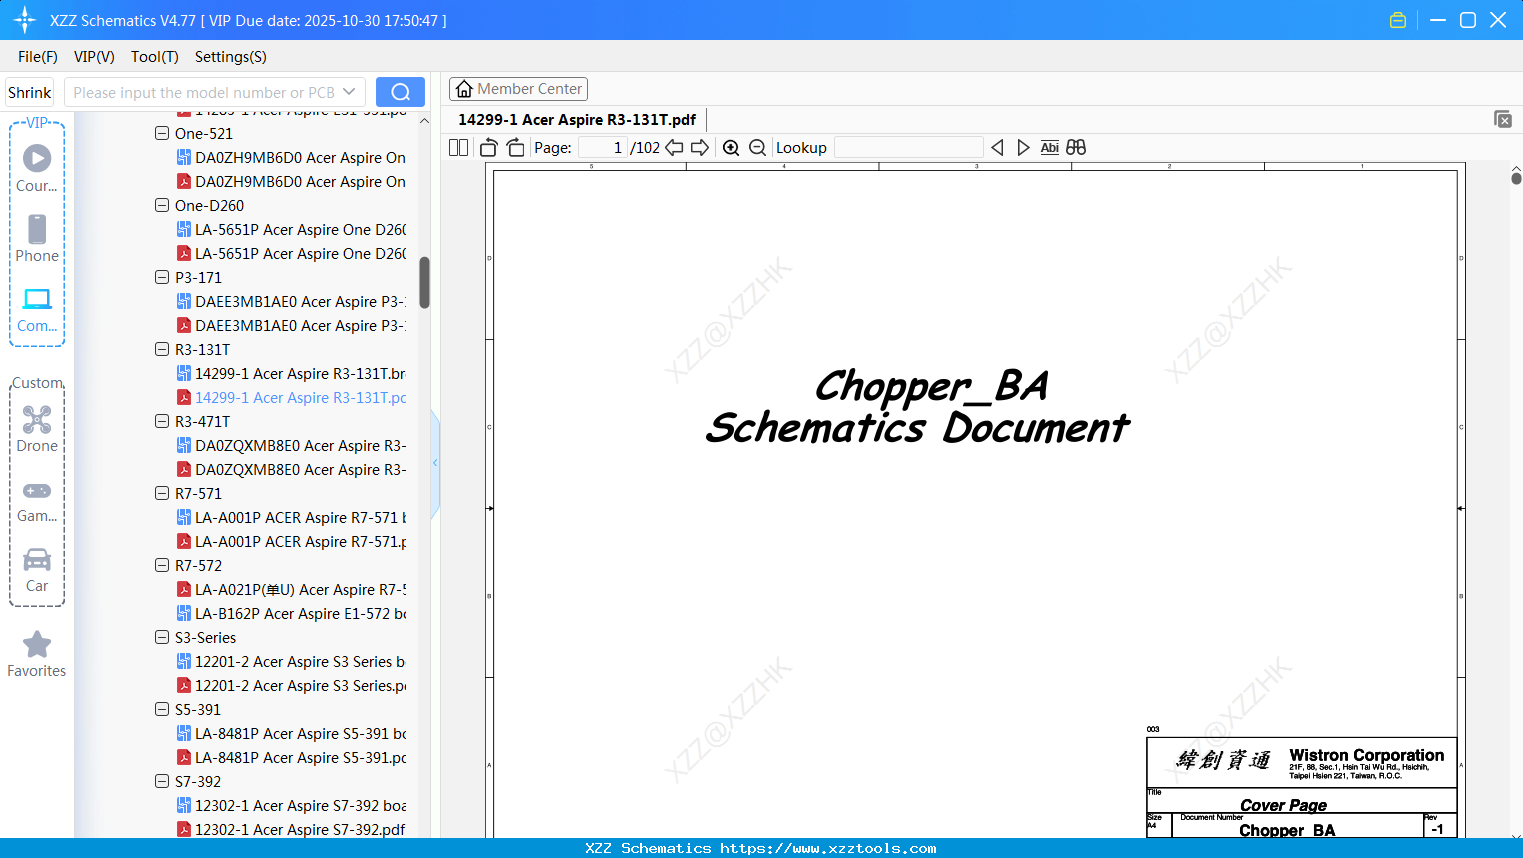Open the File(F) menu
1523x858 pixels.
(x=38, y=57)
